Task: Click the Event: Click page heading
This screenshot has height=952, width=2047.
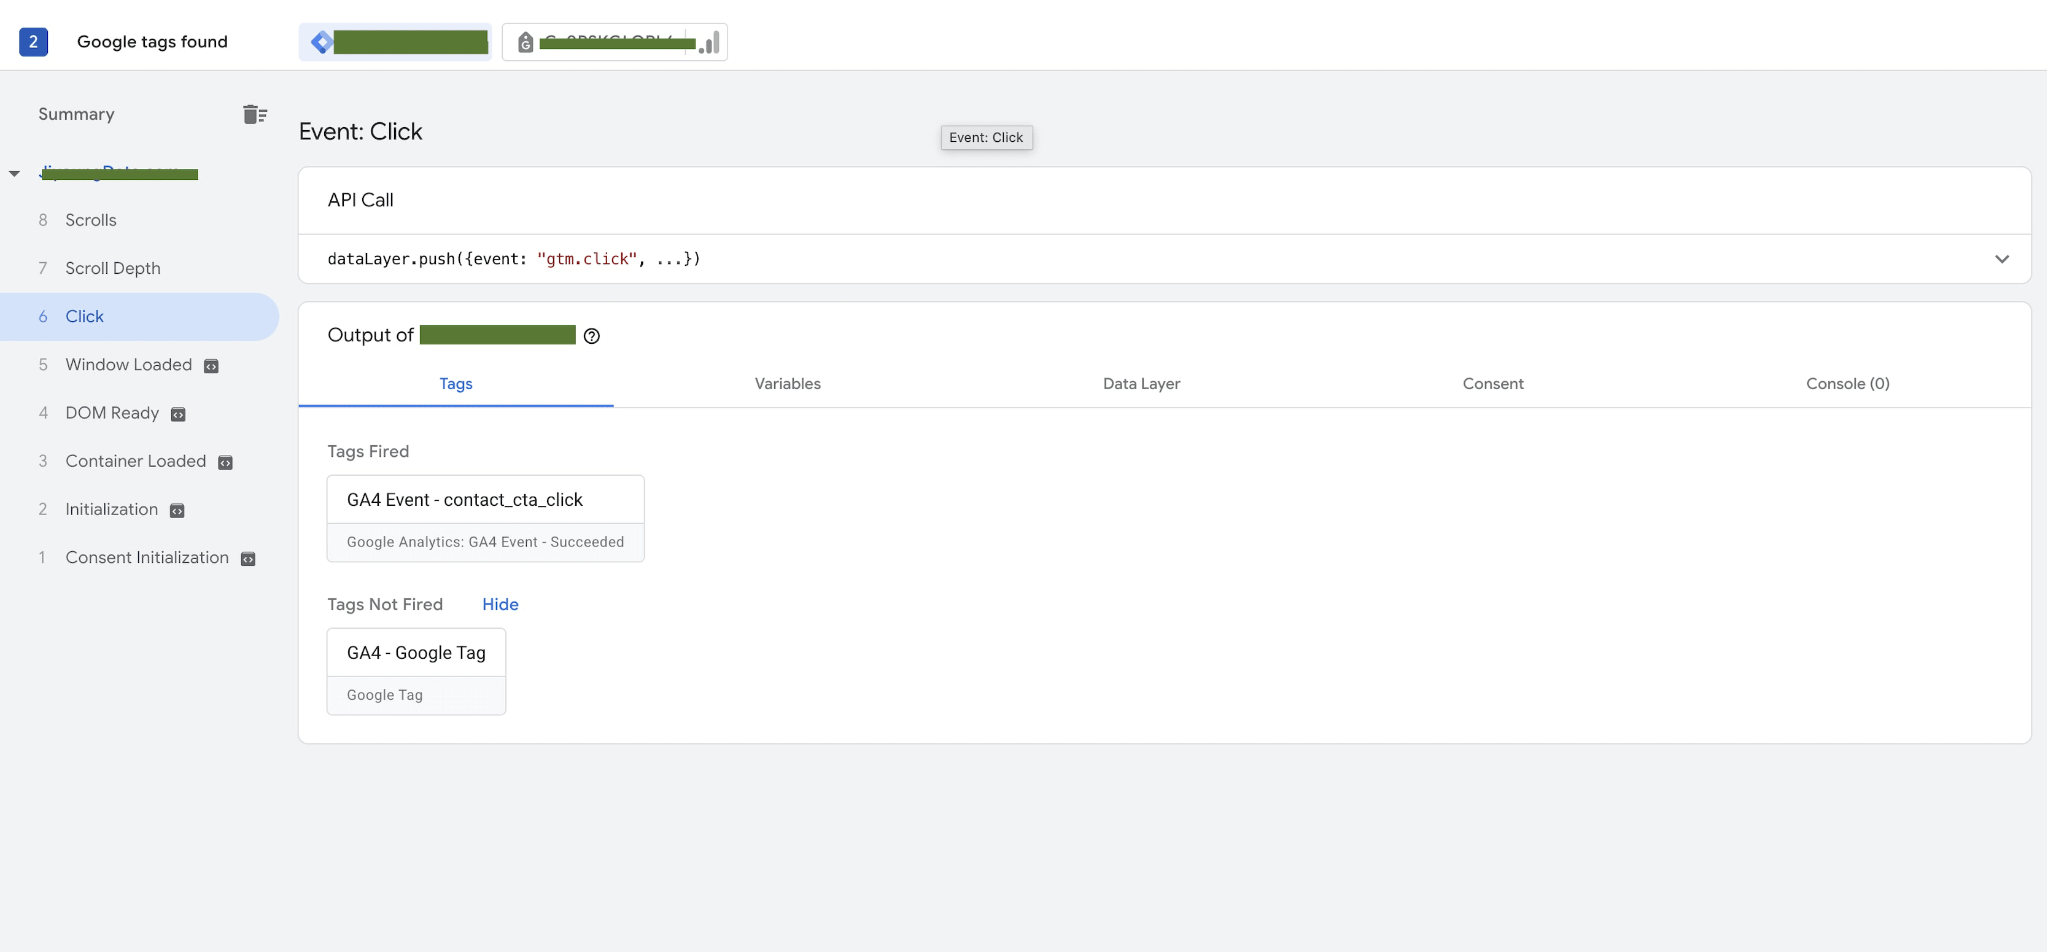Action: coord(361,131)
